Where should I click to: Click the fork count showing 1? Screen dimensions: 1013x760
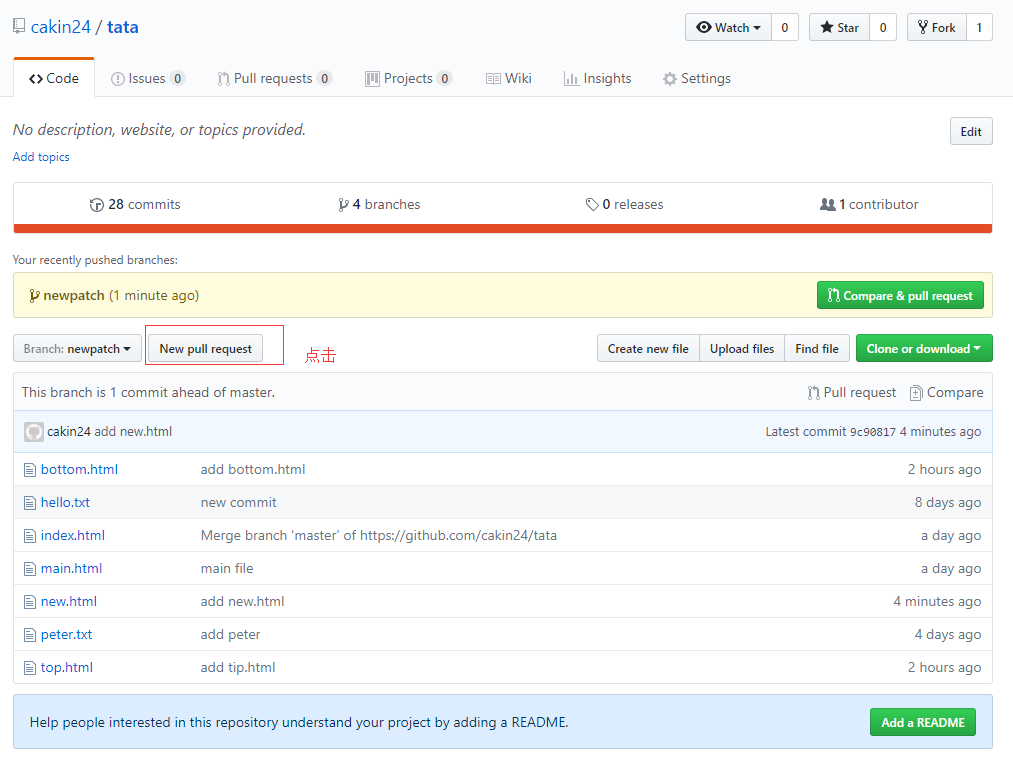[979, 27]
